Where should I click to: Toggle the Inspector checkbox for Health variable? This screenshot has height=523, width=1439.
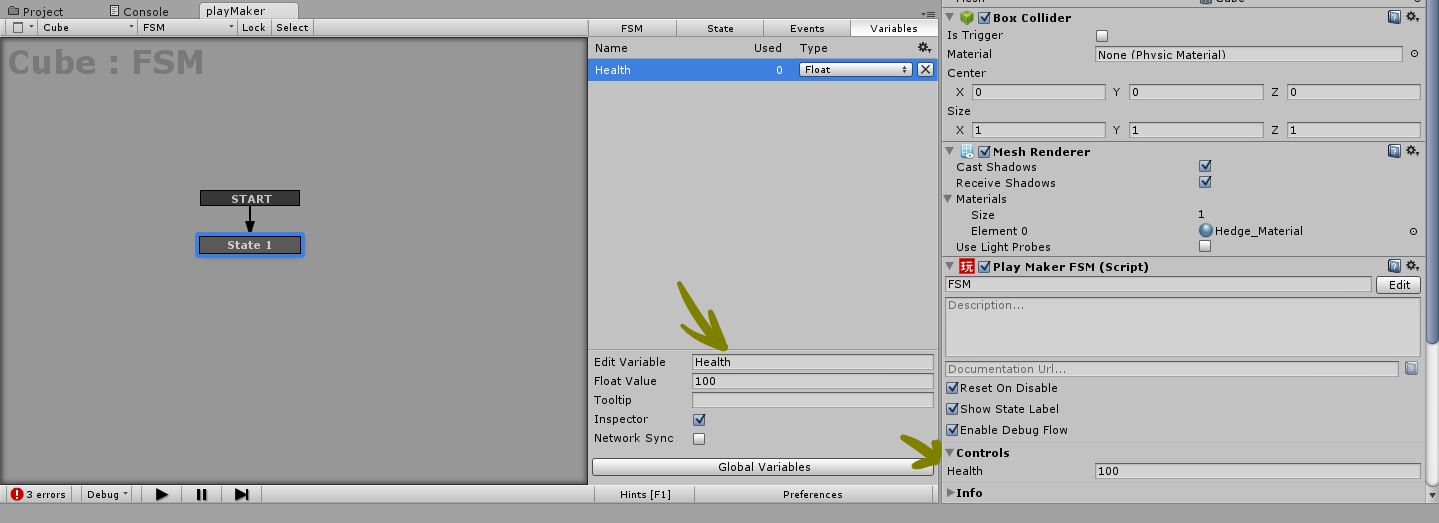[x=699, y=419]
